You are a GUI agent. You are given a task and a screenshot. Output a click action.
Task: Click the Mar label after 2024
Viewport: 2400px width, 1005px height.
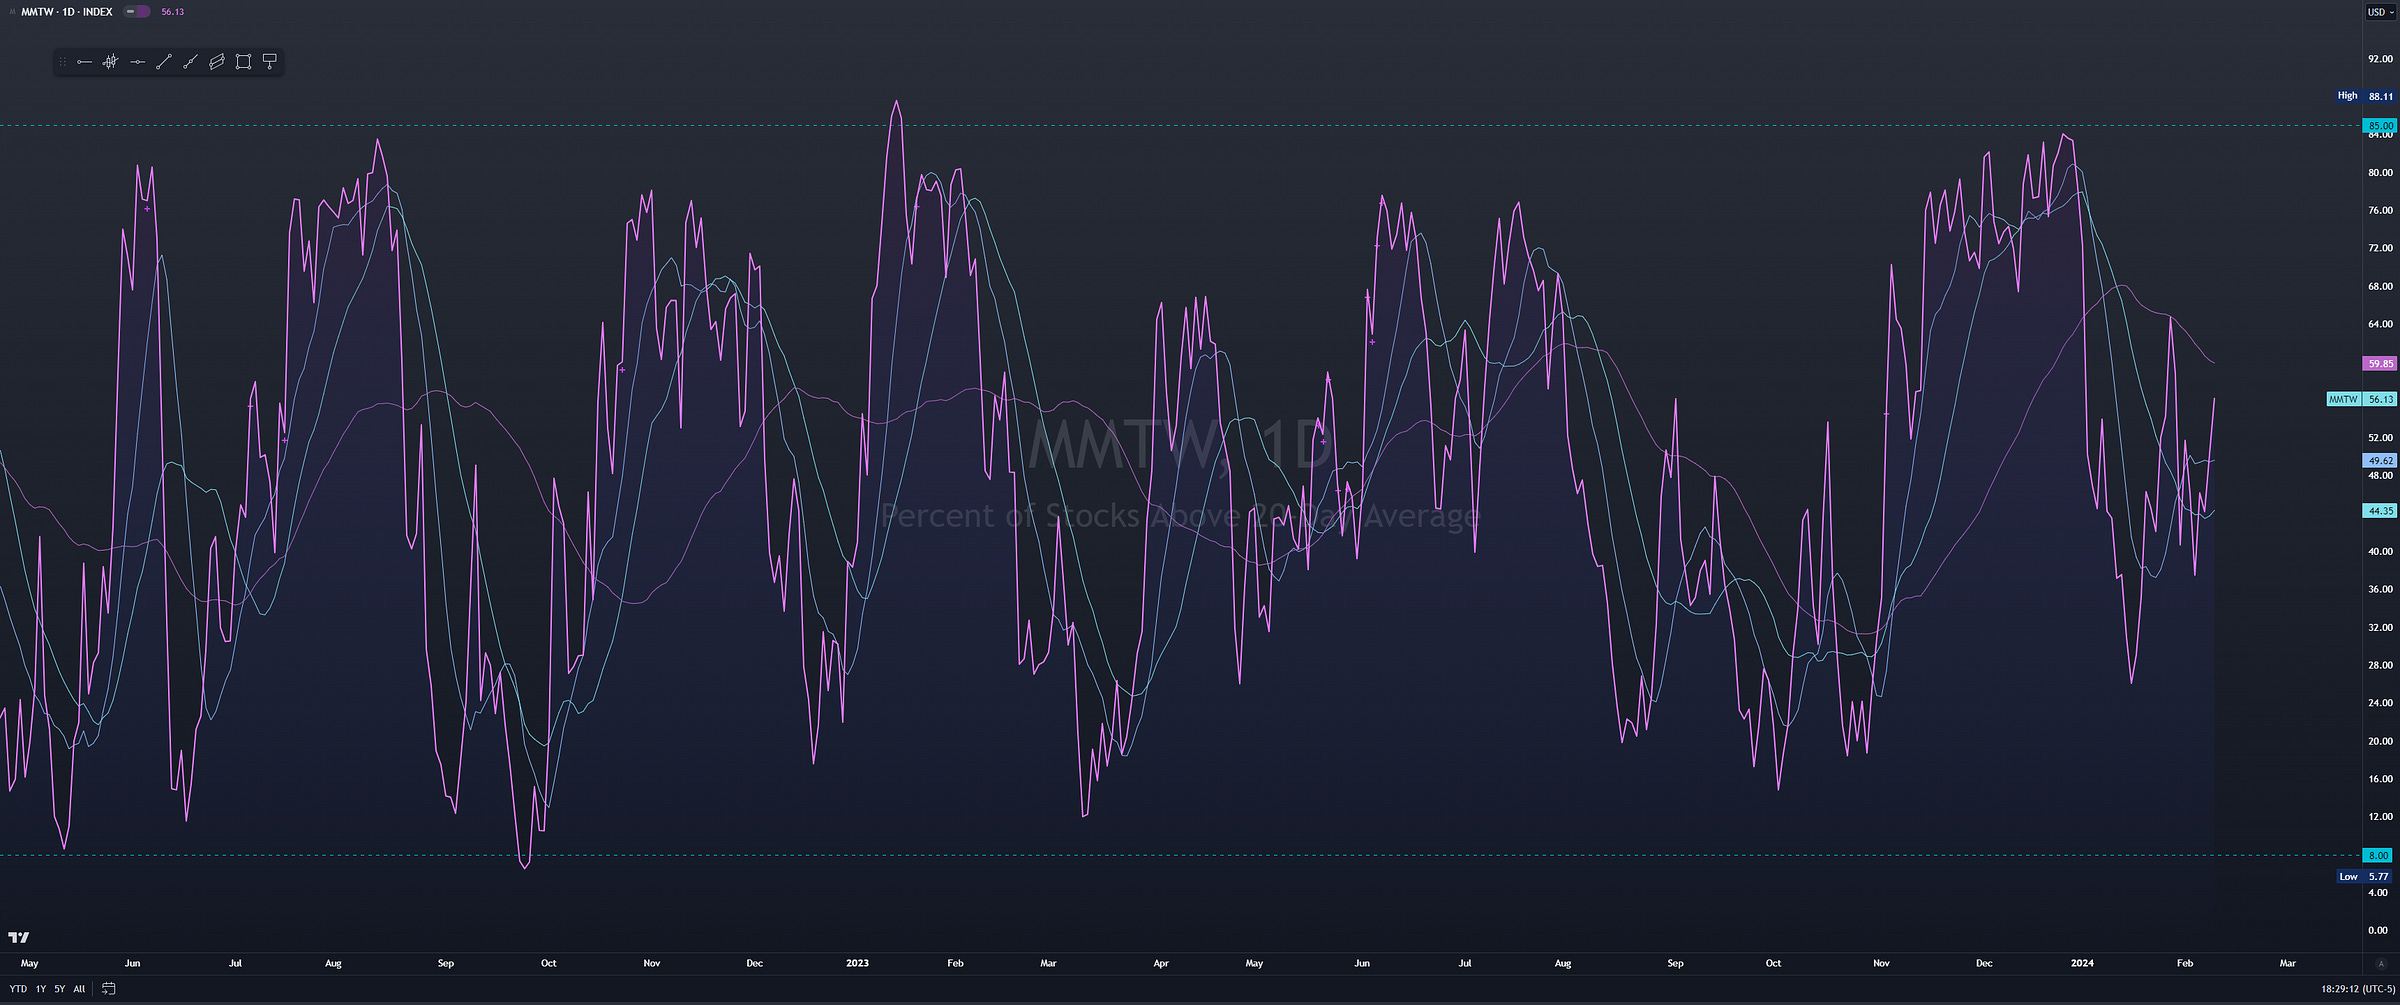pos(2287,963)
